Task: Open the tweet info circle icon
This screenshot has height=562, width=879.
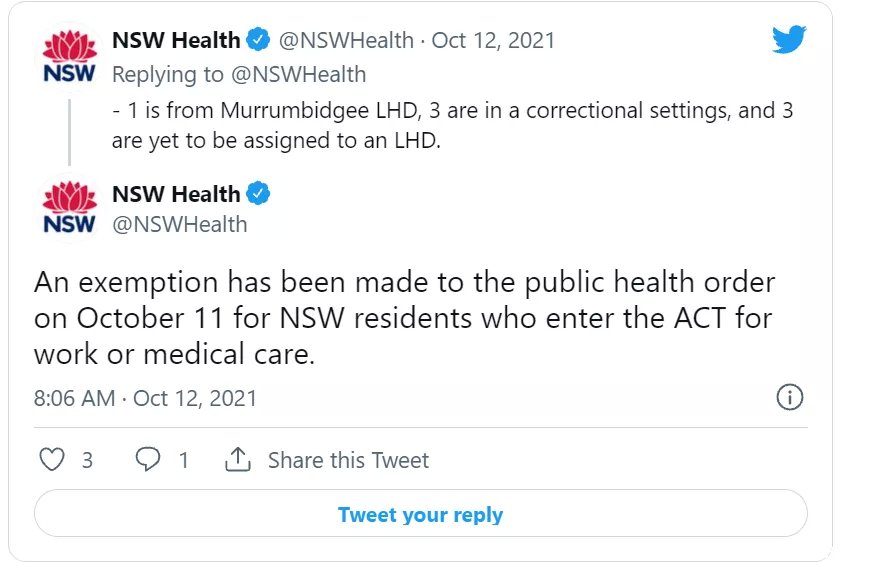Action: pos(789,397)
